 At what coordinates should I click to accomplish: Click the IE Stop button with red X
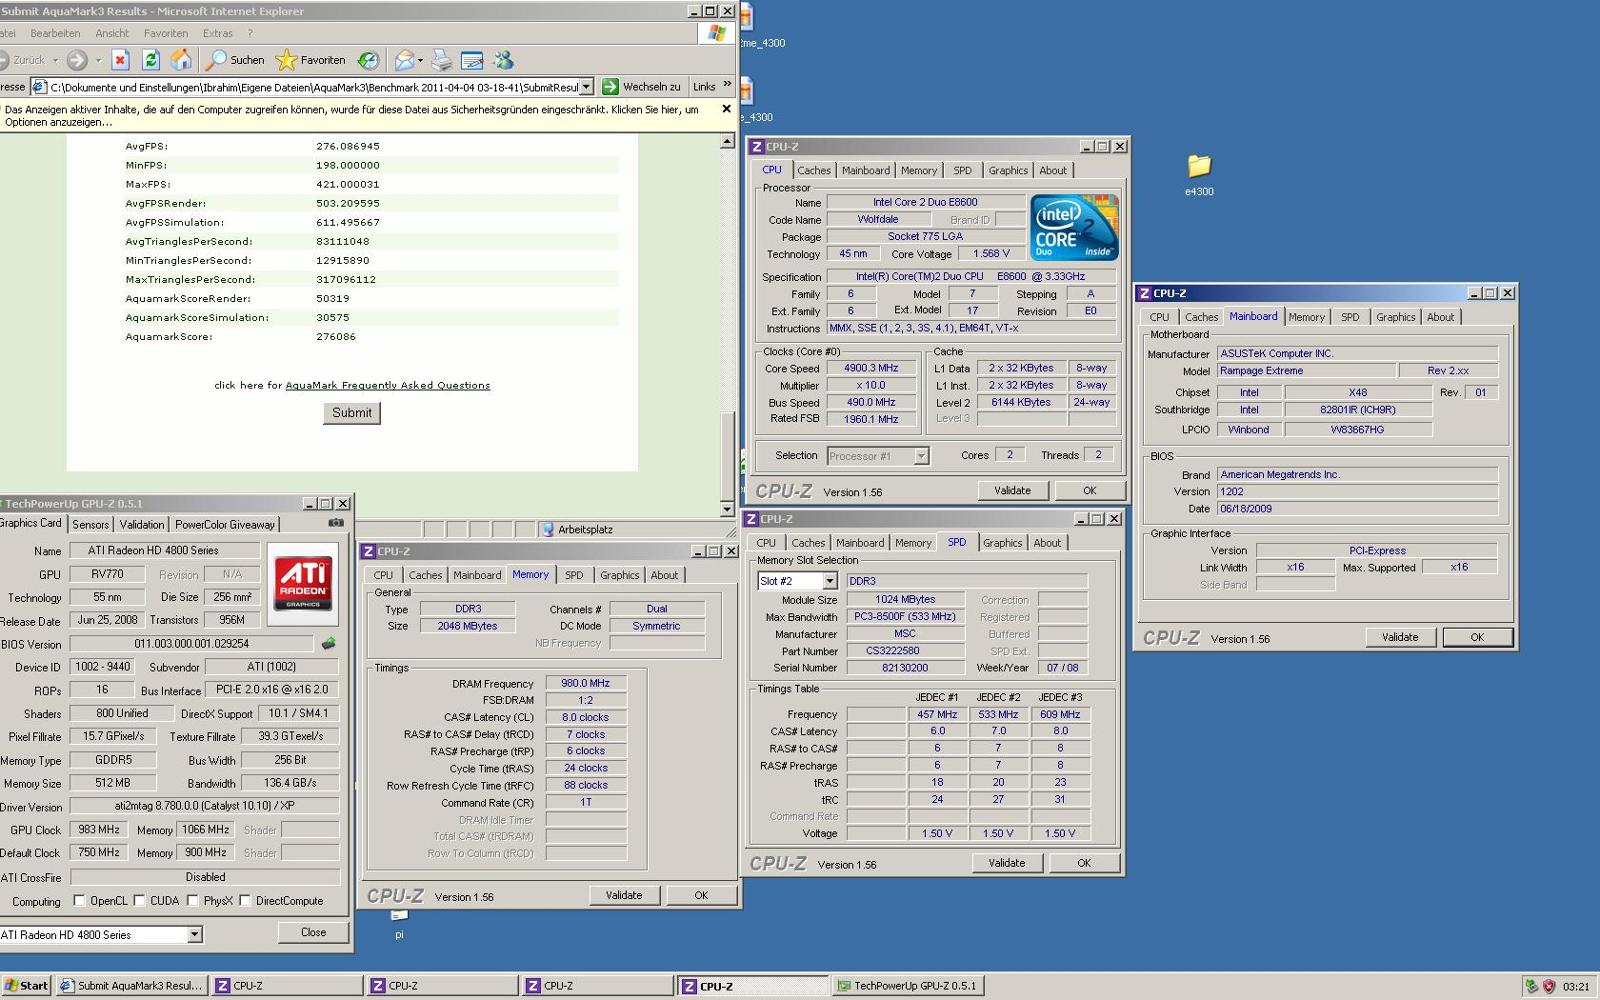point(120,60)
